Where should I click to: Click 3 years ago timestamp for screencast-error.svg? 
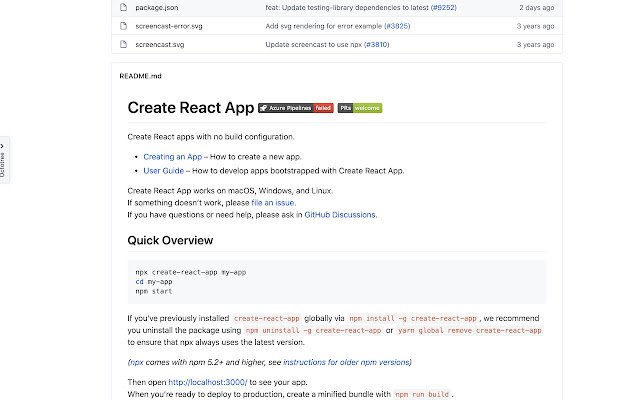[535, 26]
